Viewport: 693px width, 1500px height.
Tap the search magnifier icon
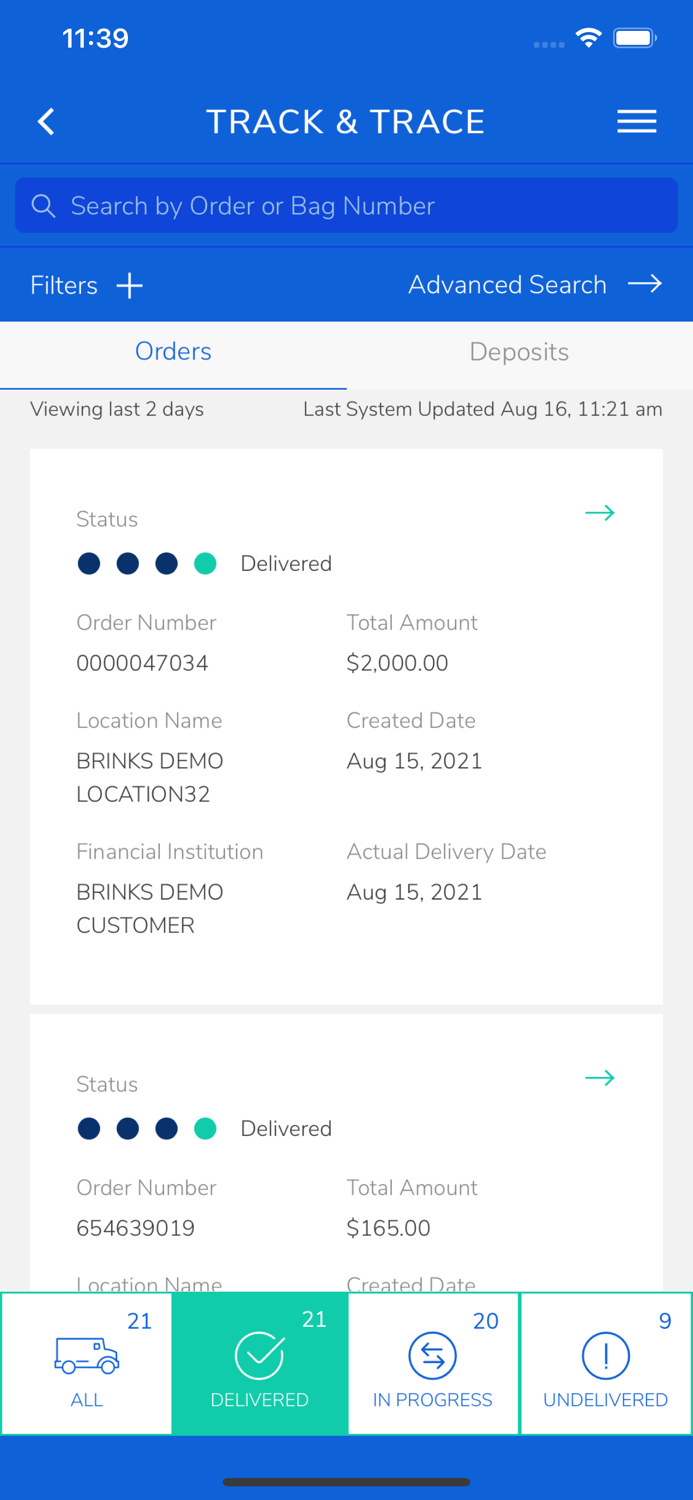coord(43,206)
